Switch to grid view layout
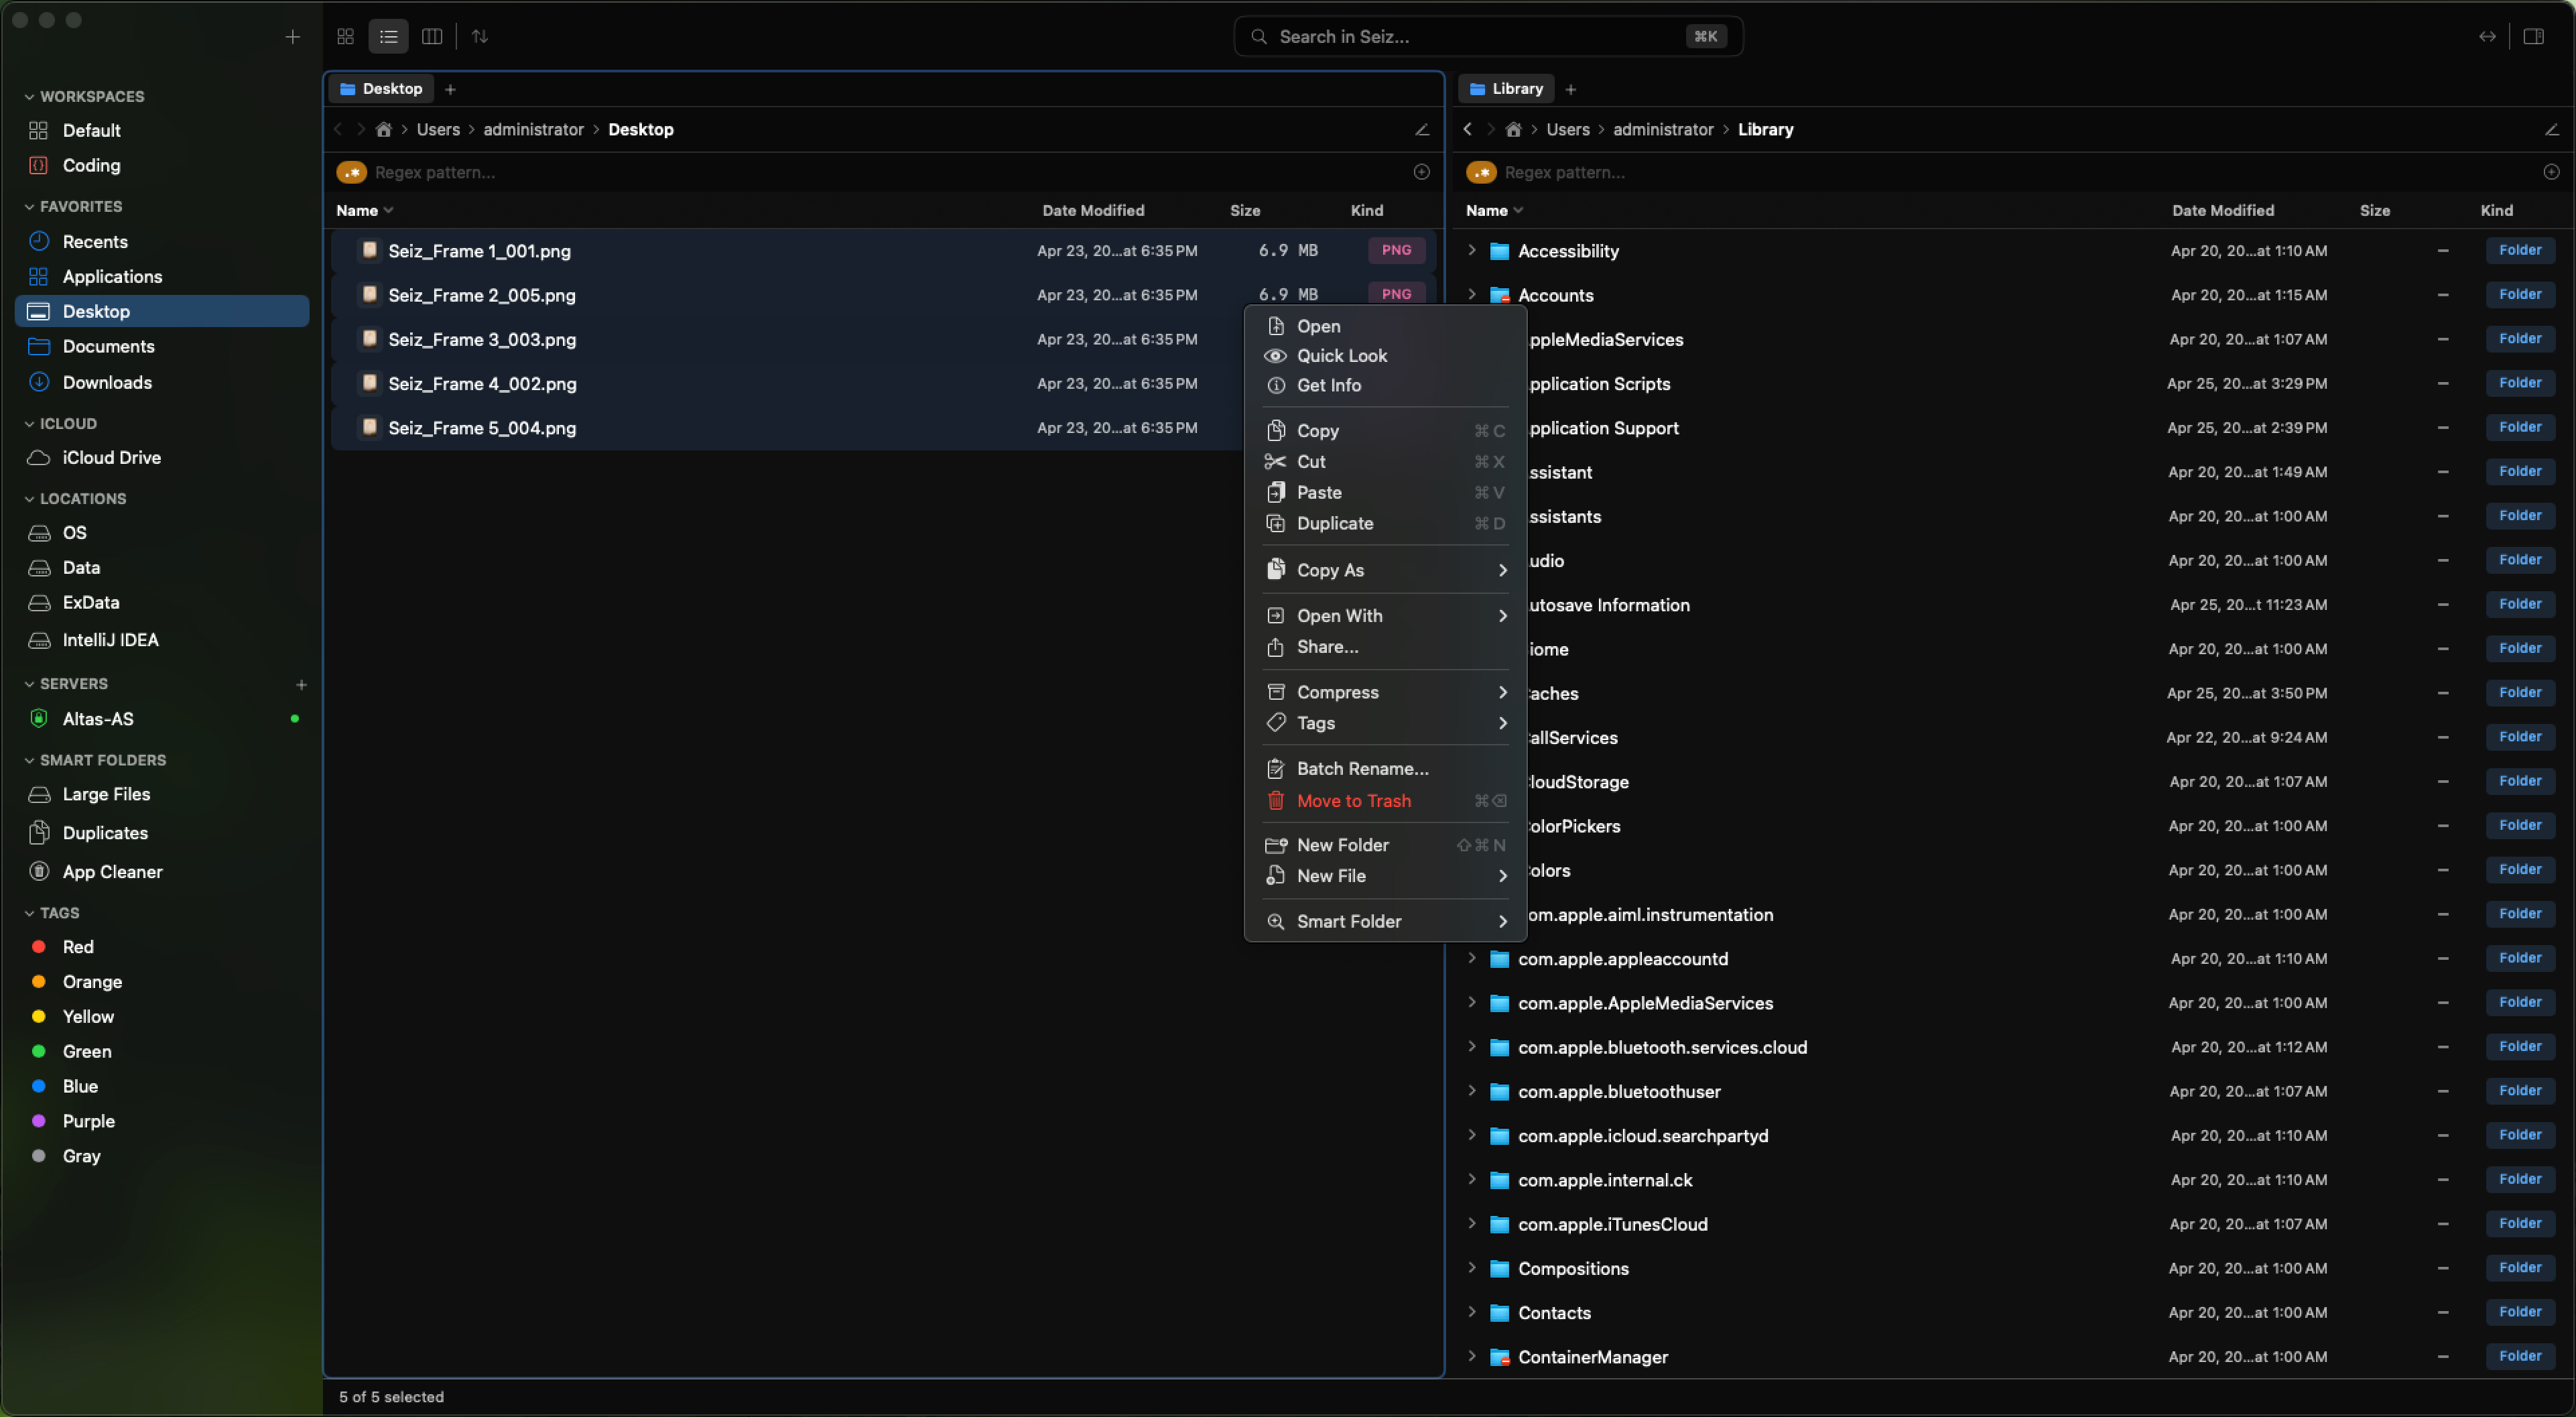This screenshot has height=1417, width=2576. tap(345, 36)
